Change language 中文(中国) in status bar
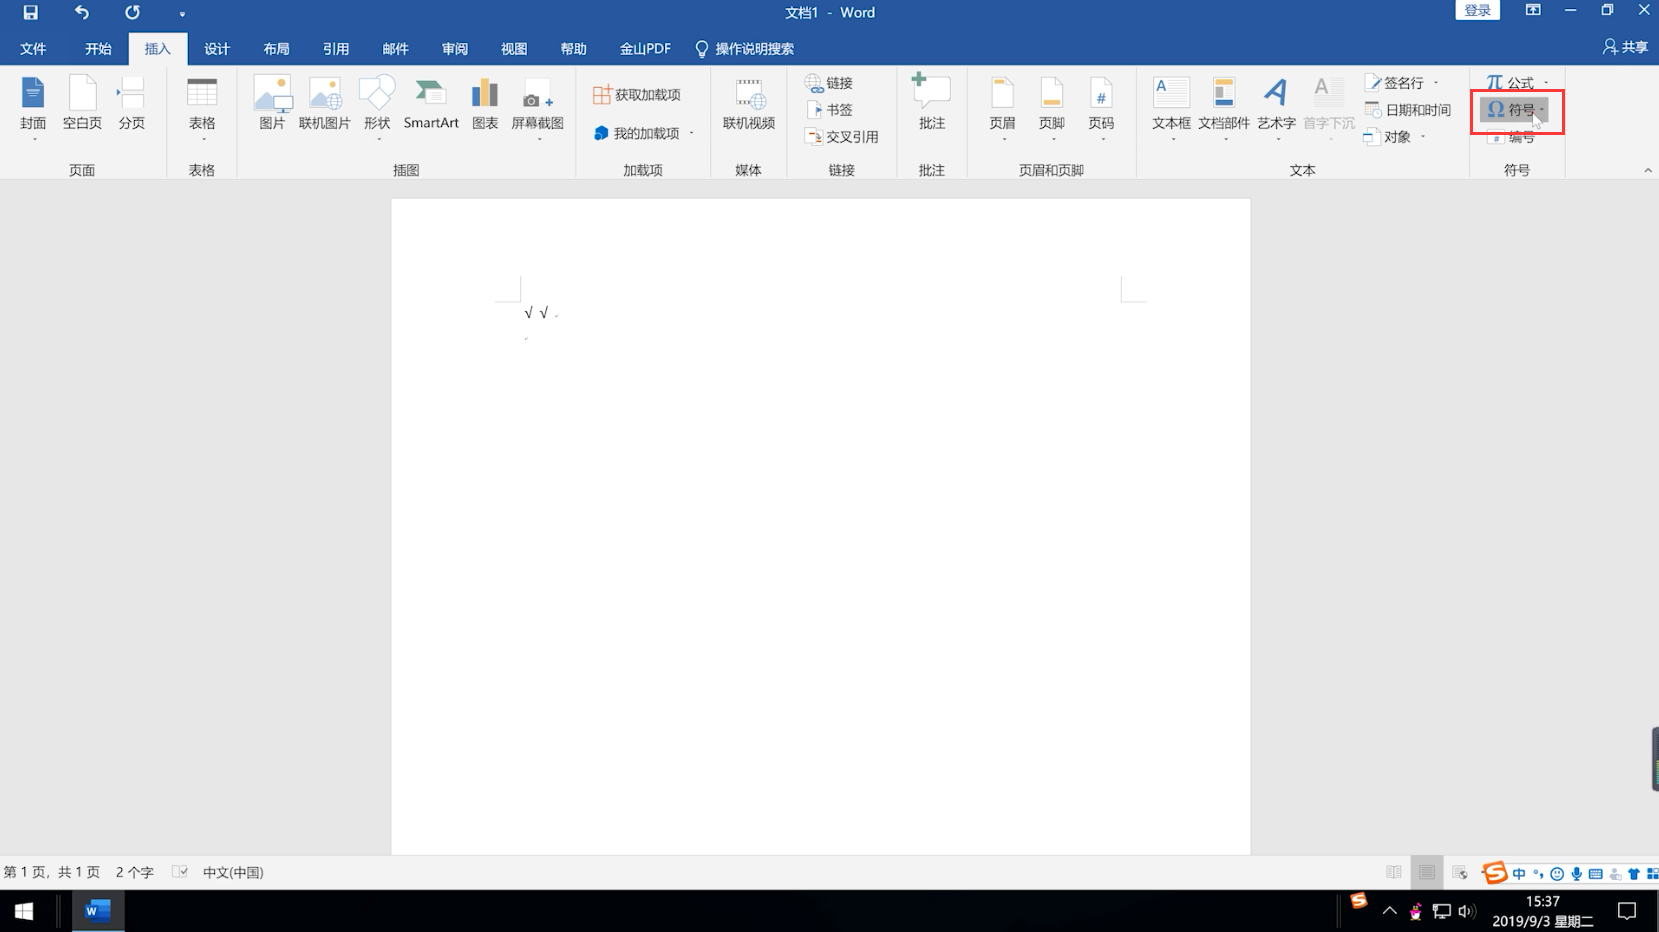 [x=233, y=872]
